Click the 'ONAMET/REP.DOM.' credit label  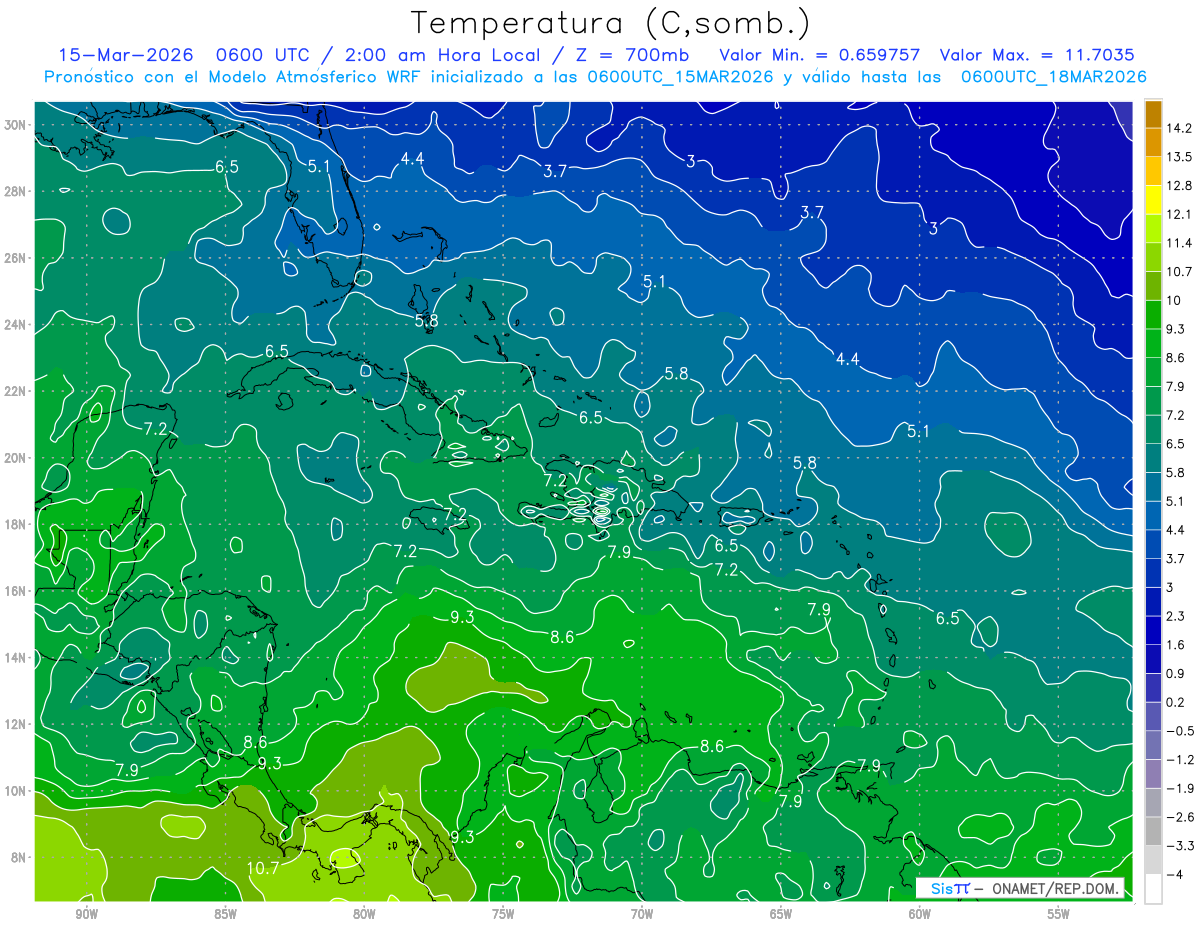(x=1053, y=888)
